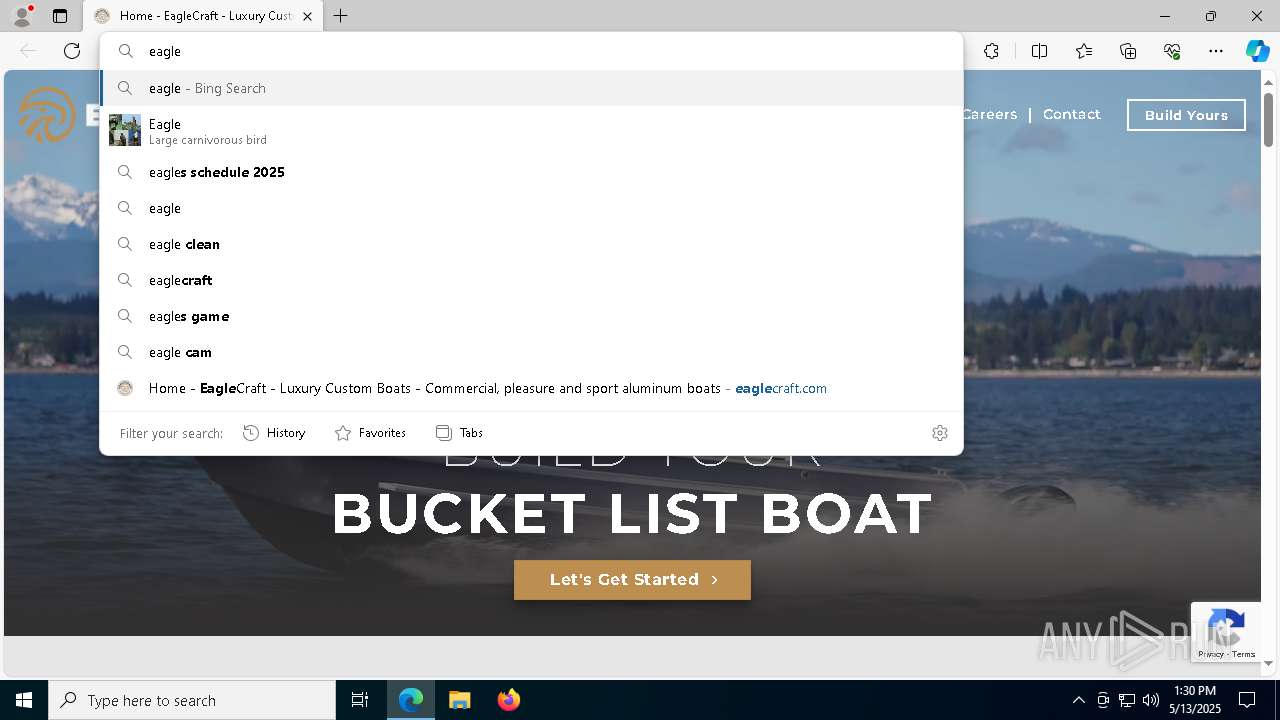Select 'eagles game' suggestion

(x=532, y=316)
